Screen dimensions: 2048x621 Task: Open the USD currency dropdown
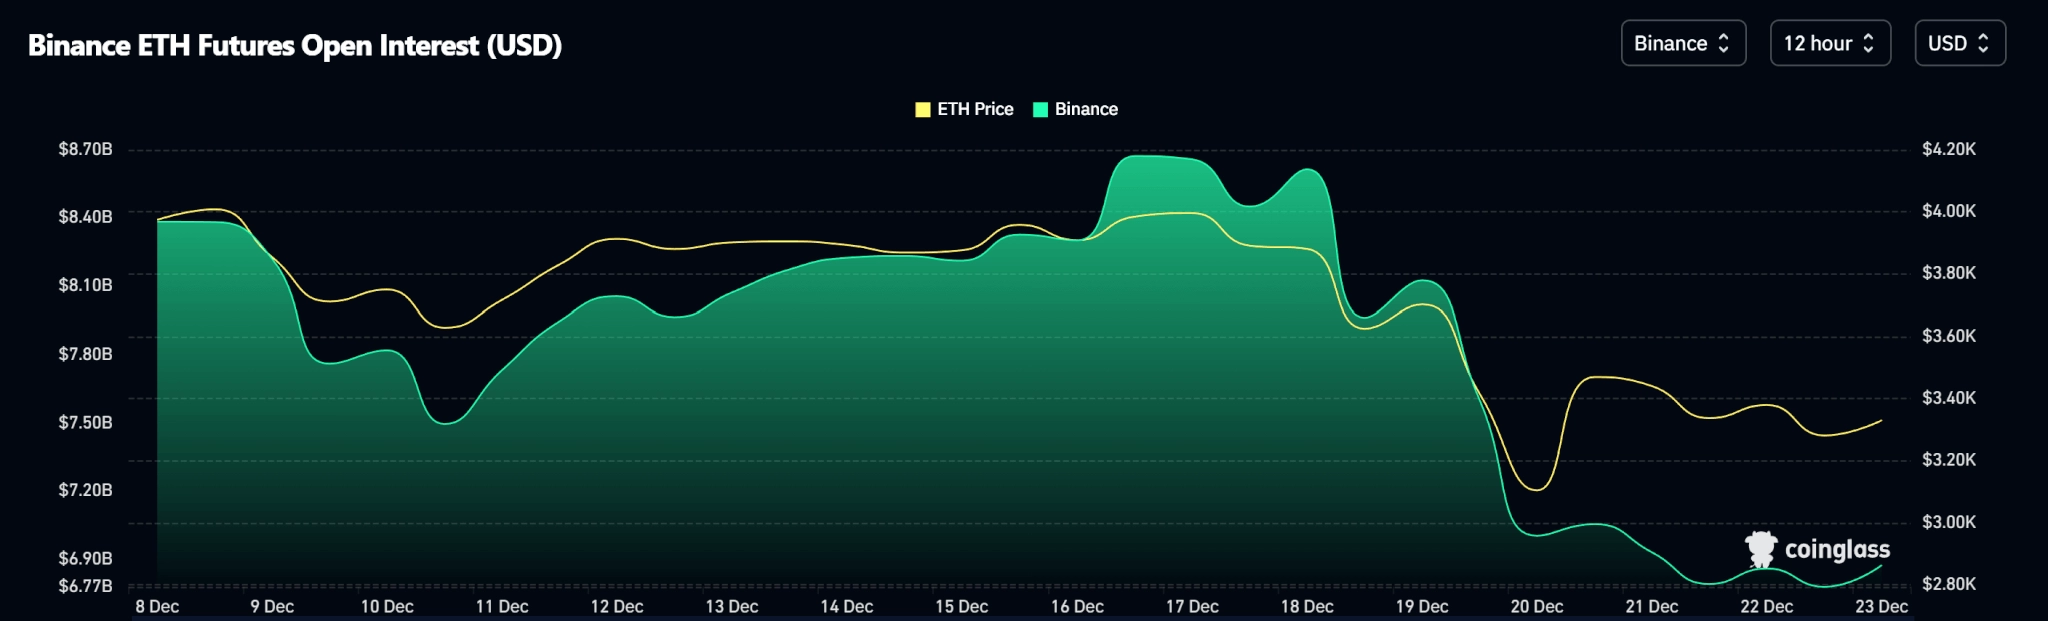[x=1960, y=43]
